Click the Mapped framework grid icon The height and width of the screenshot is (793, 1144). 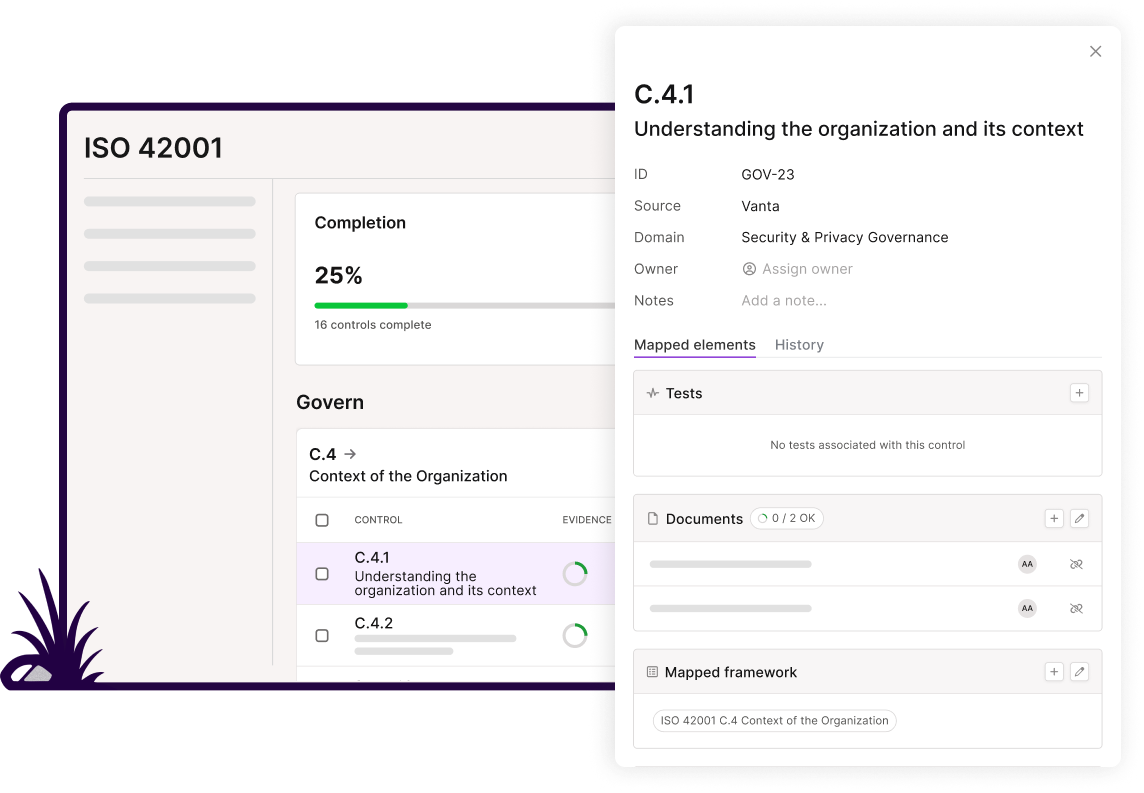point(654,672)
